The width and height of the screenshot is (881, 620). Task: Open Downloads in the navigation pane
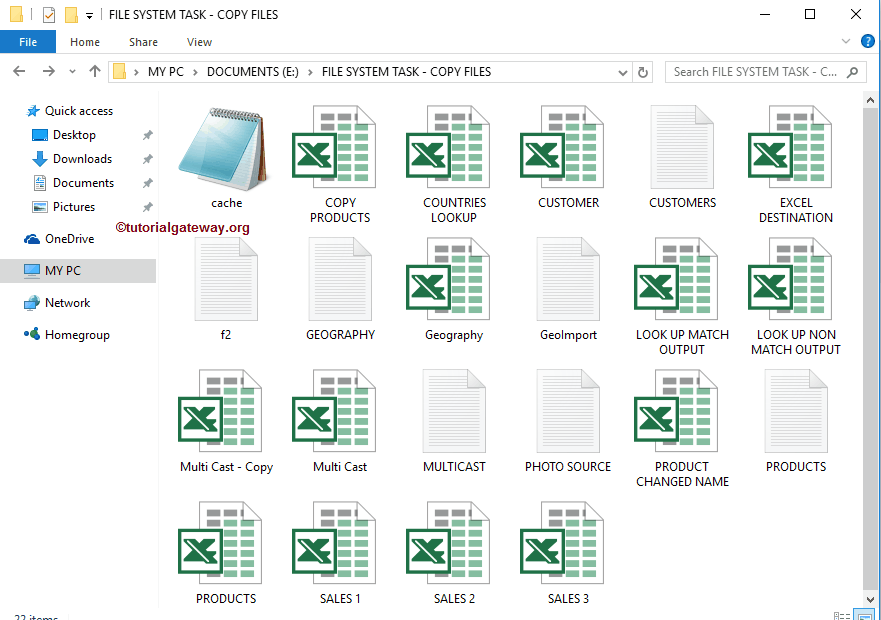pos(82,159)
